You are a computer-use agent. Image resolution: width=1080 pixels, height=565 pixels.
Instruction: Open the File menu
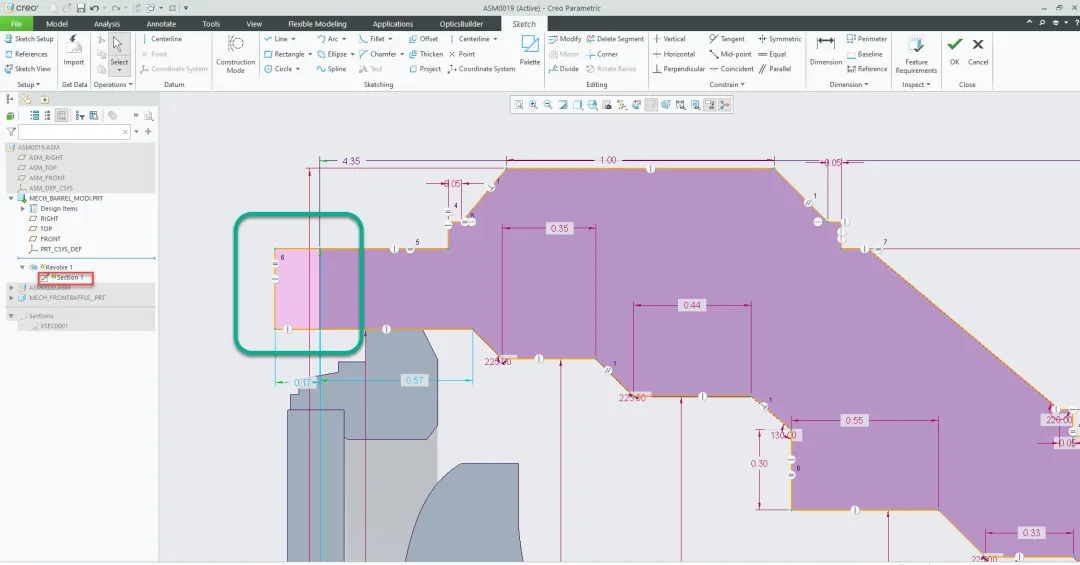tap(16, 24)
